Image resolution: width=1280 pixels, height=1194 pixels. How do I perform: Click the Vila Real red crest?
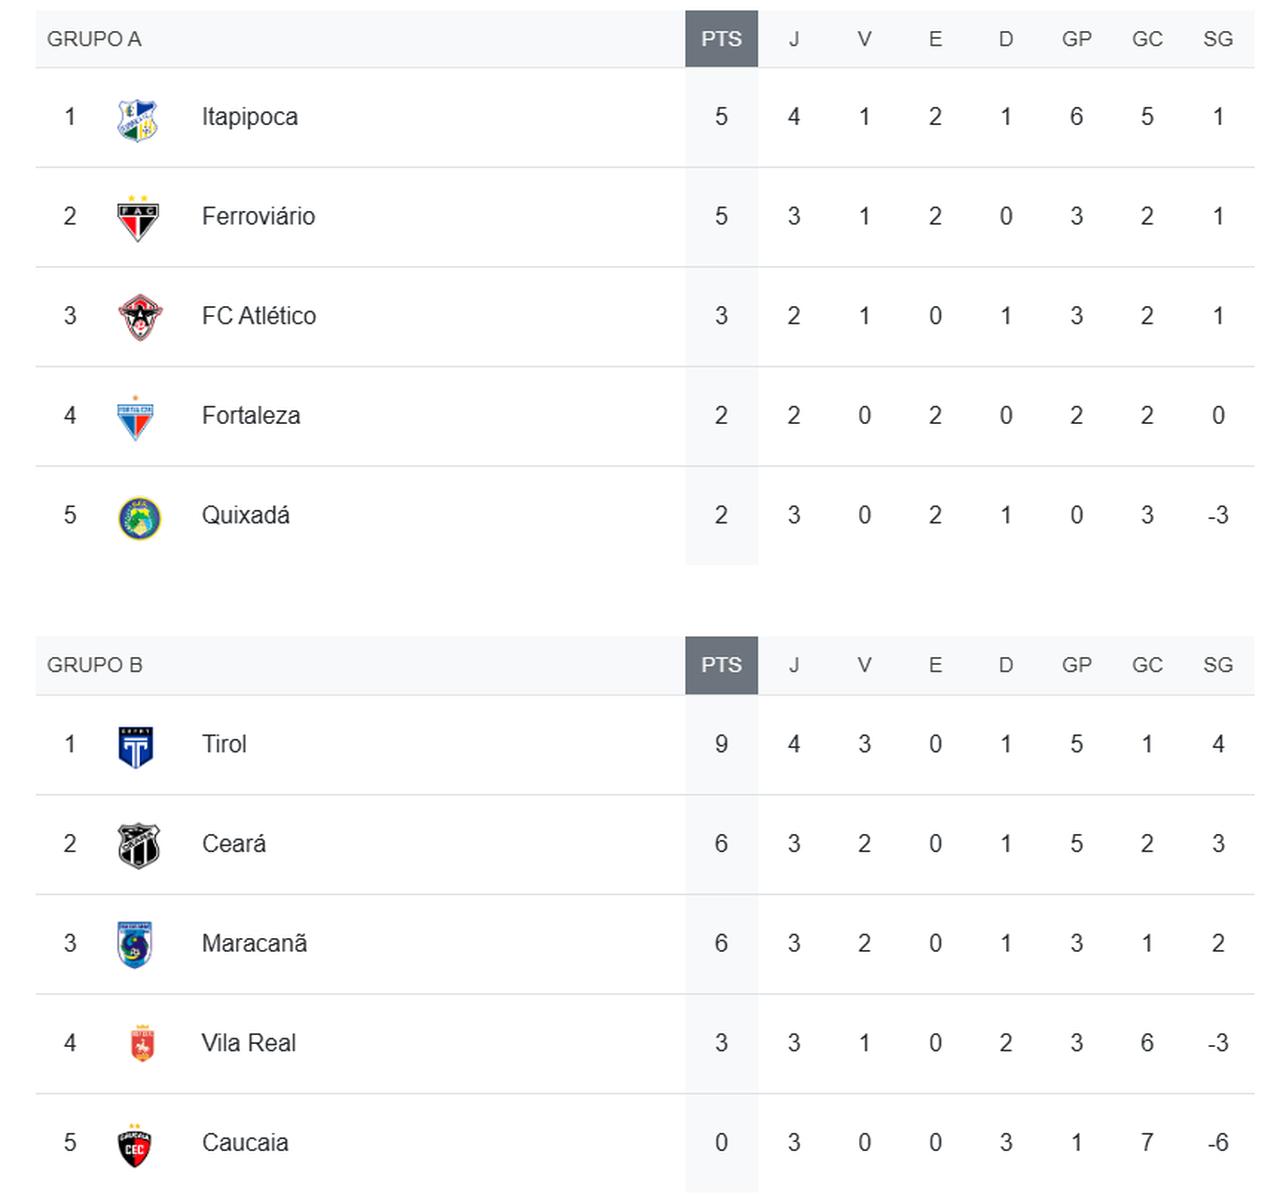tap(141, 1044)
